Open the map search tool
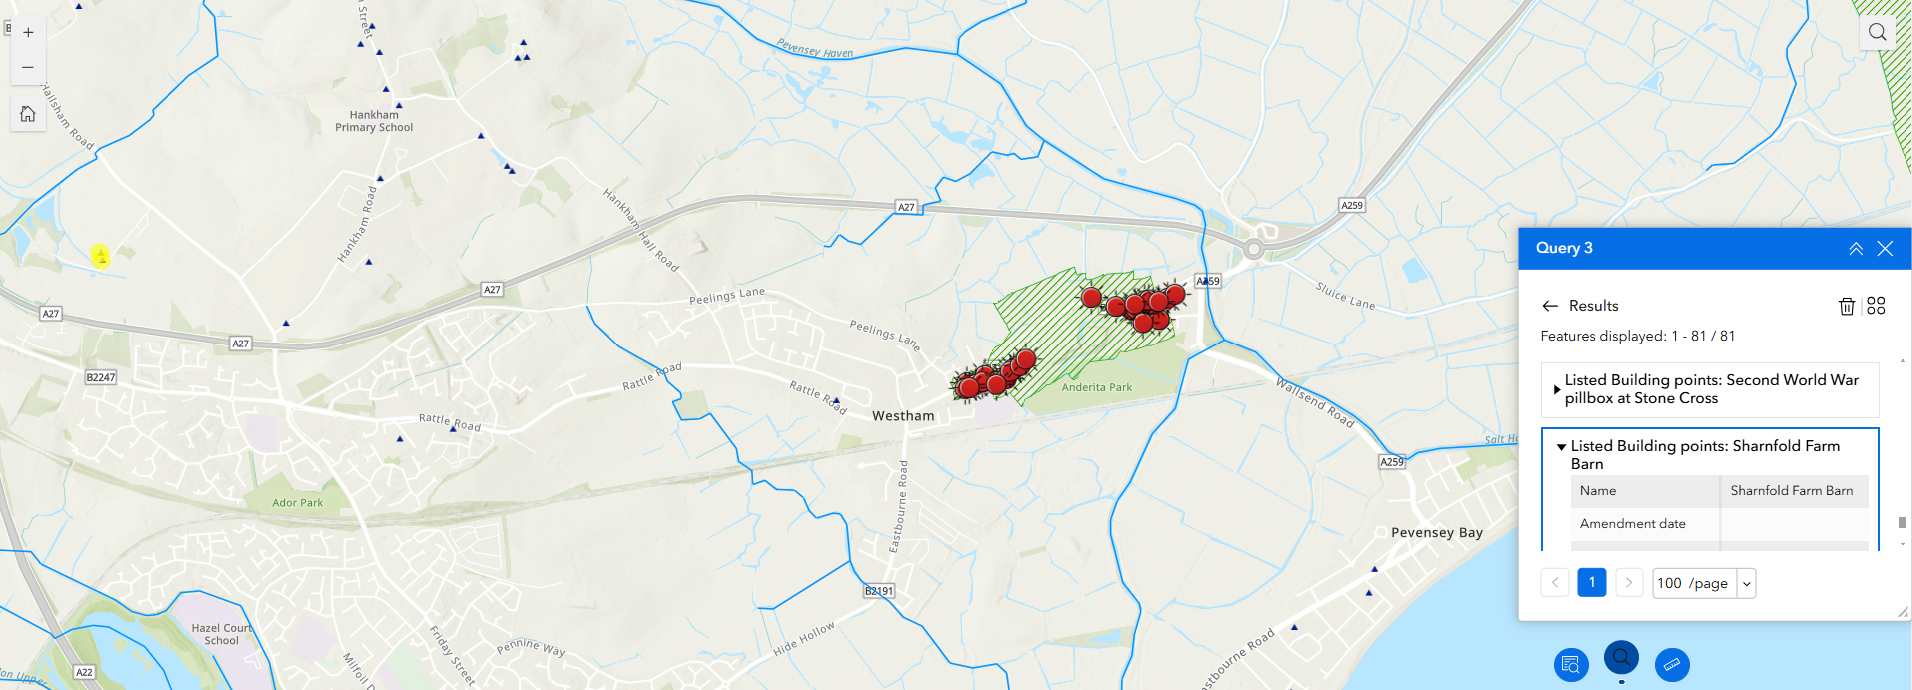 click(1877, 32)
